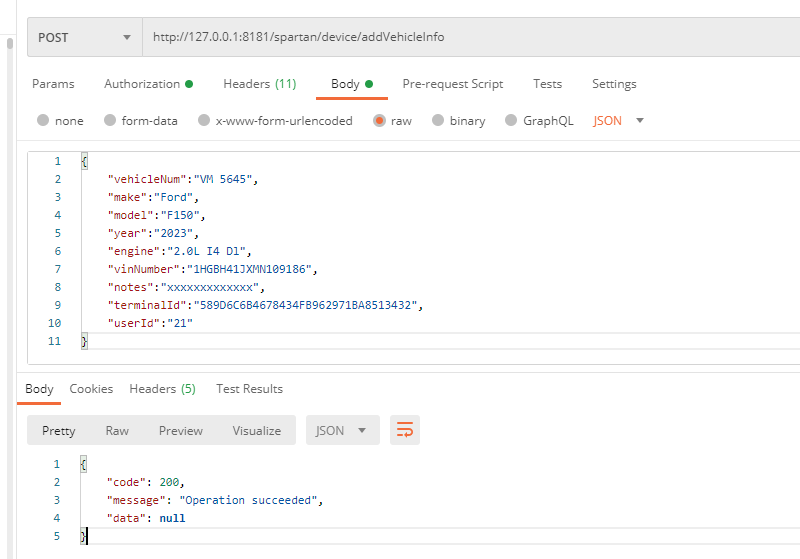The width and height of the screenshot is (800, 559).
Task: Open the Headers (11) request tab
Action: (259, 84)
